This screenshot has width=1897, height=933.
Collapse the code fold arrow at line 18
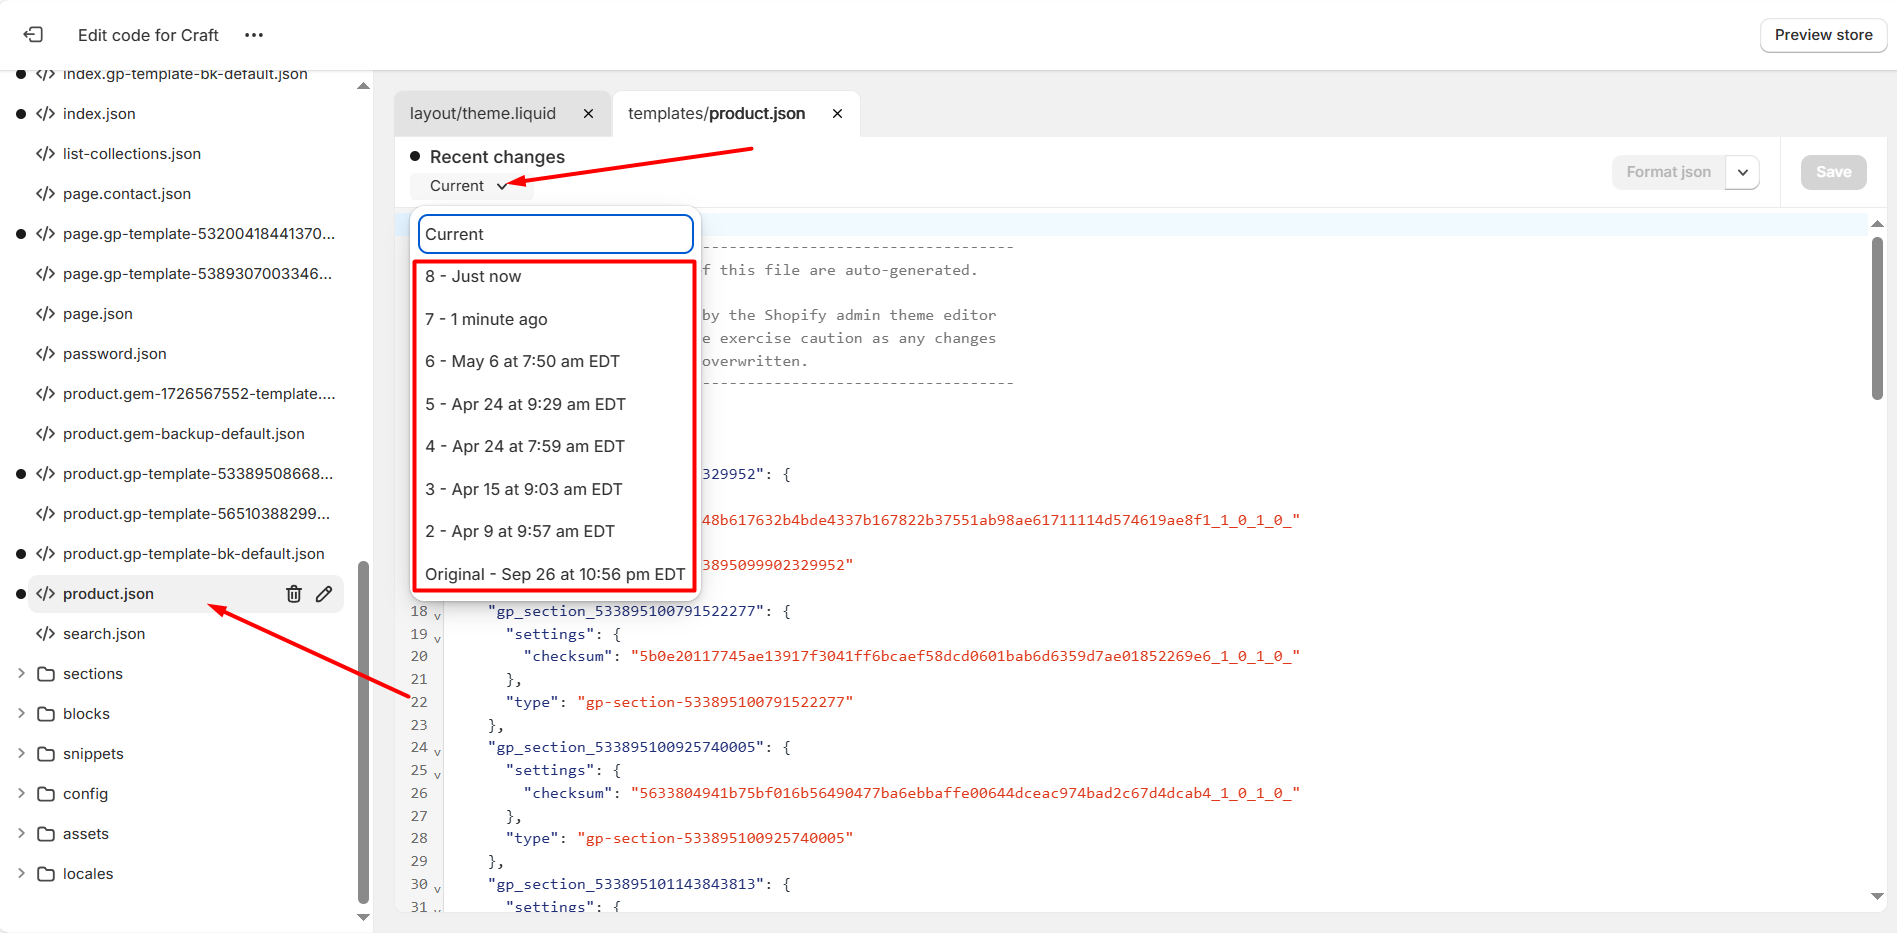point(437,615)
